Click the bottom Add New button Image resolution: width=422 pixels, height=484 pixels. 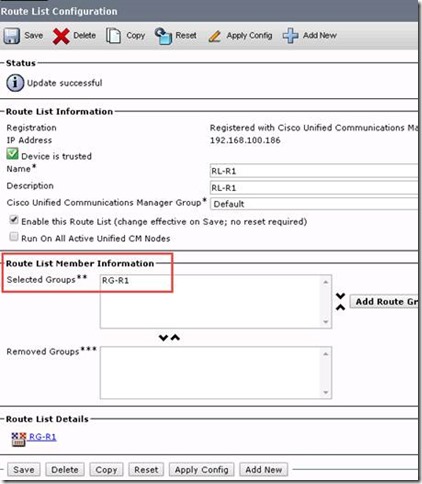[x=264, y=470]
